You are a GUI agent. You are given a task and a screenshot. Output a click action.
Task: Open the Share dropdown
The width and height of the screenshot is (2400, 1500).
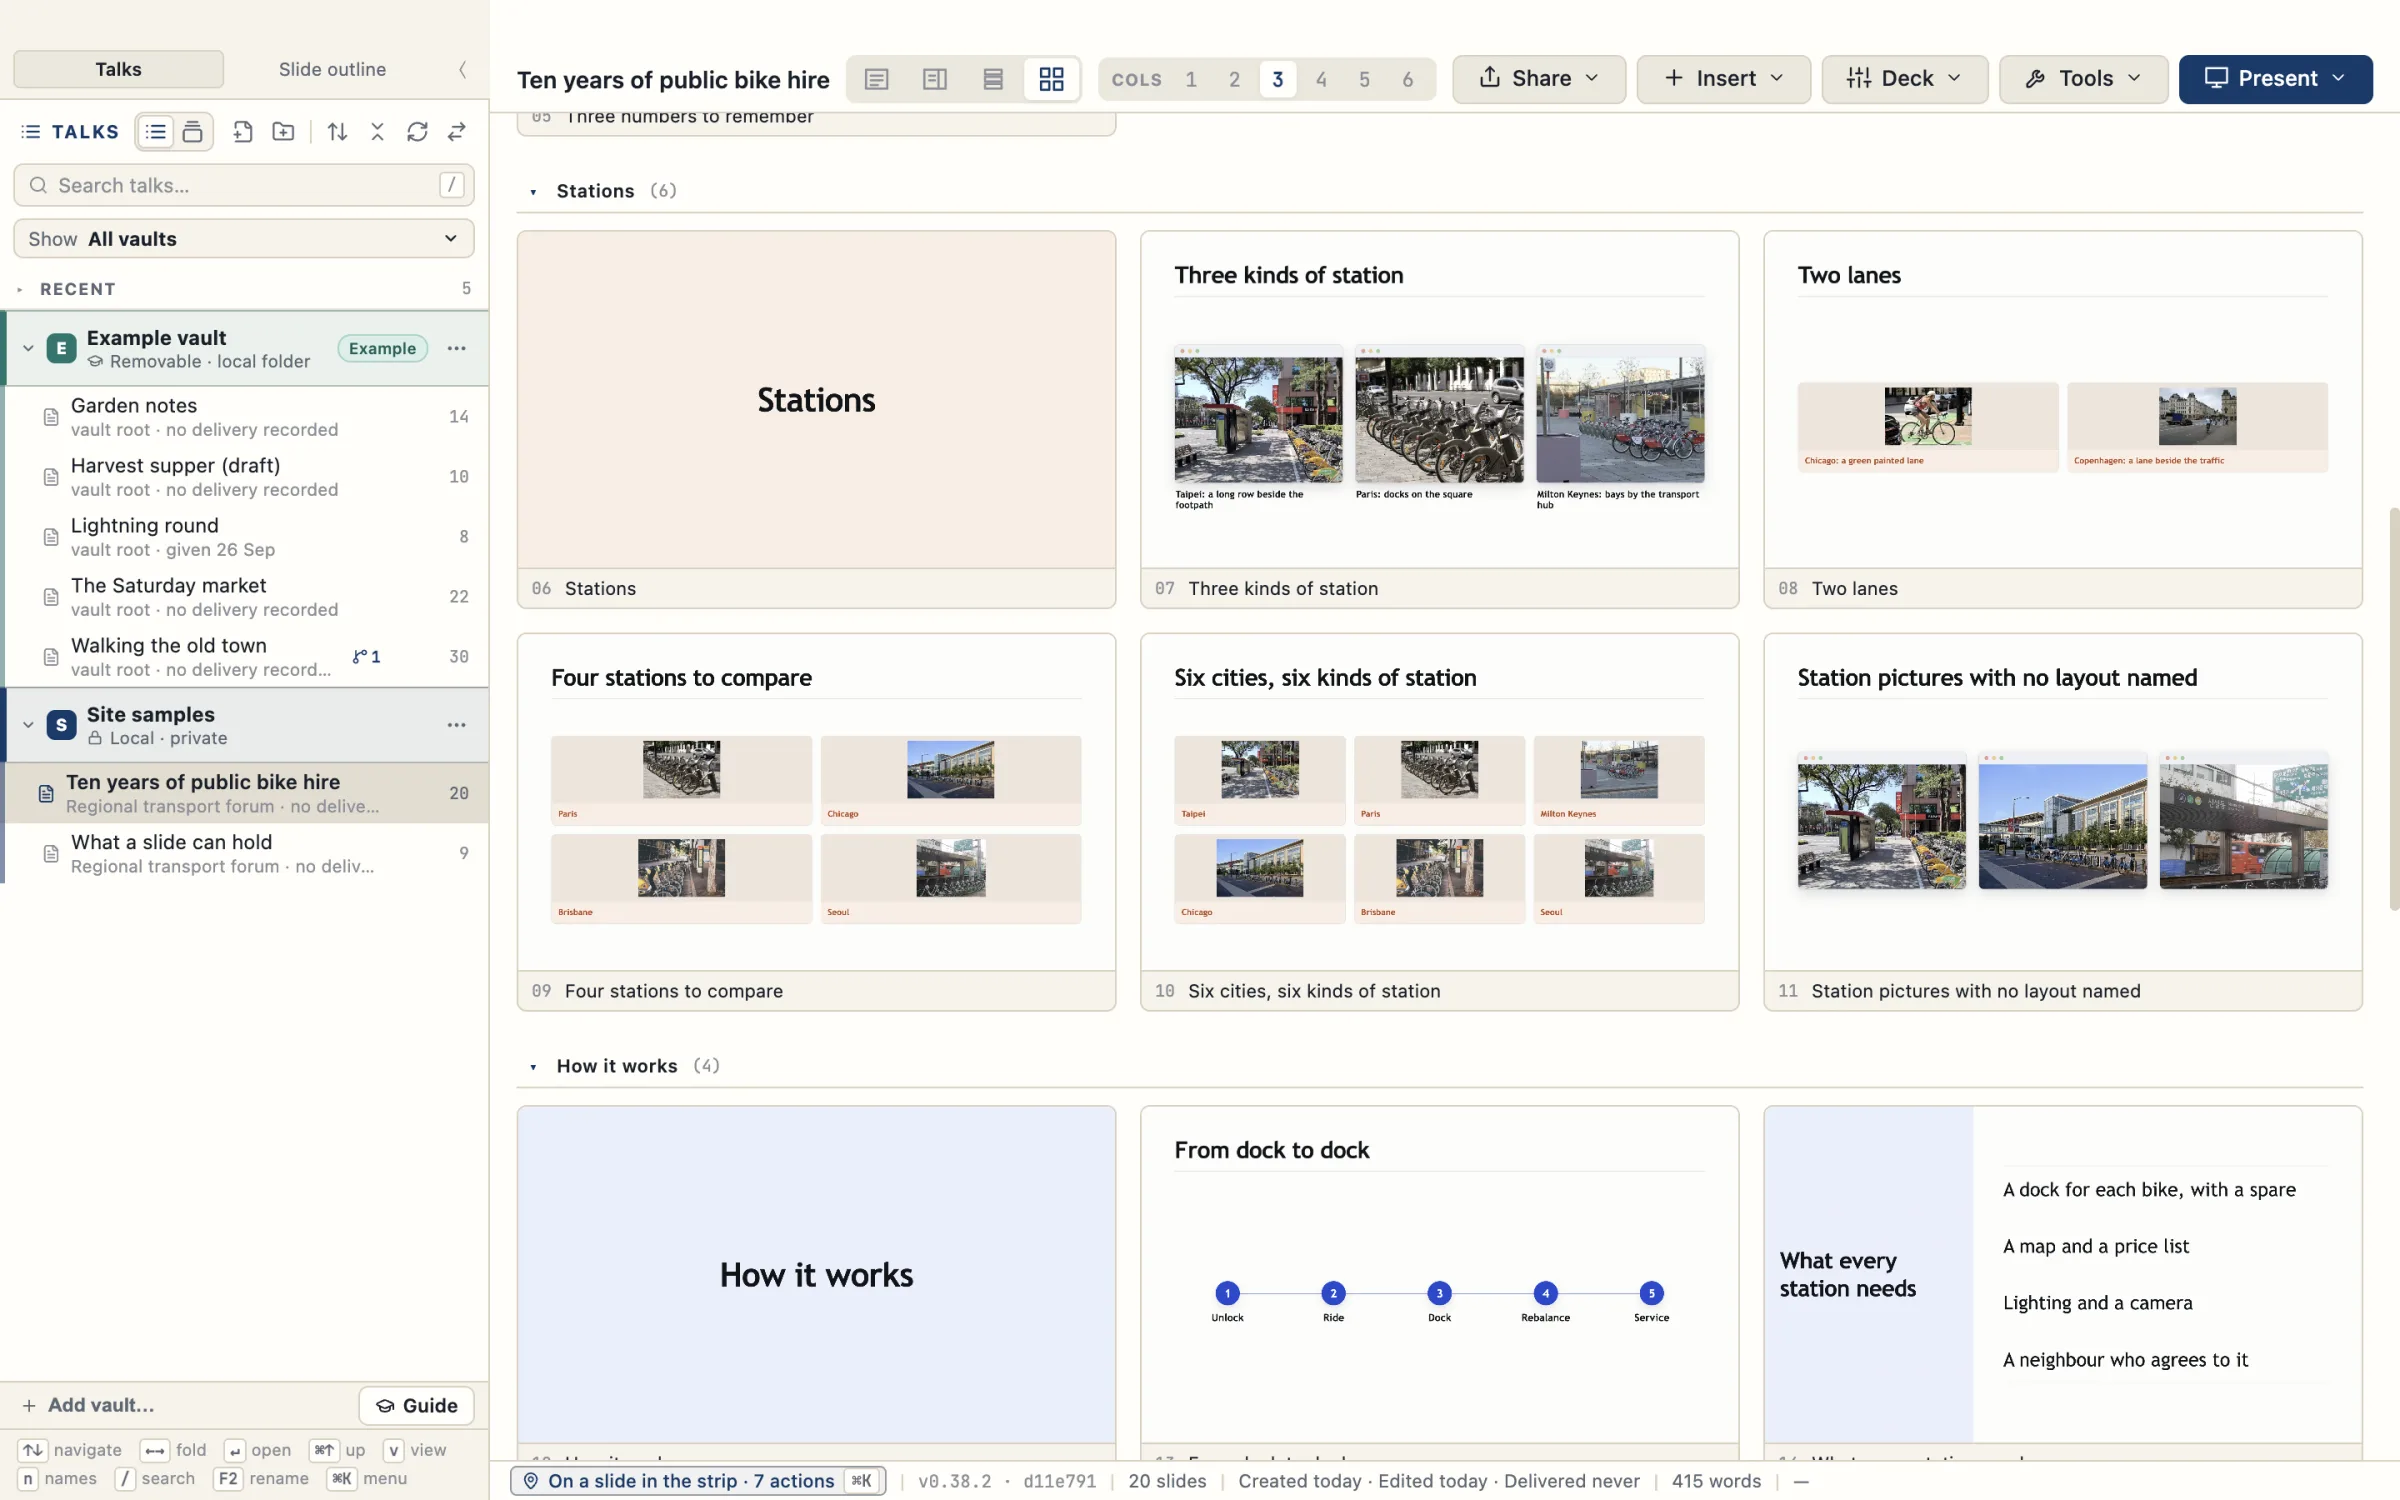pyautogui.click(x=1538, y=78)
